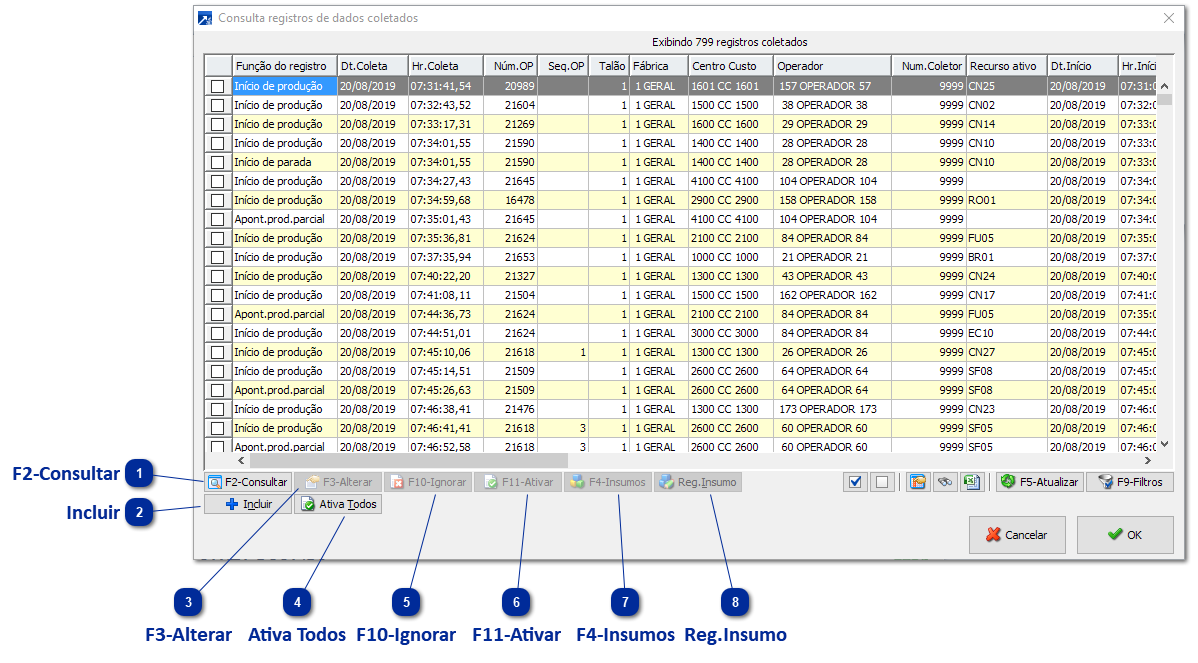The image size is (1198, 663).
Task: Click the select-all checked box icon
Action: pyautogui.click(x=854, y=482)
